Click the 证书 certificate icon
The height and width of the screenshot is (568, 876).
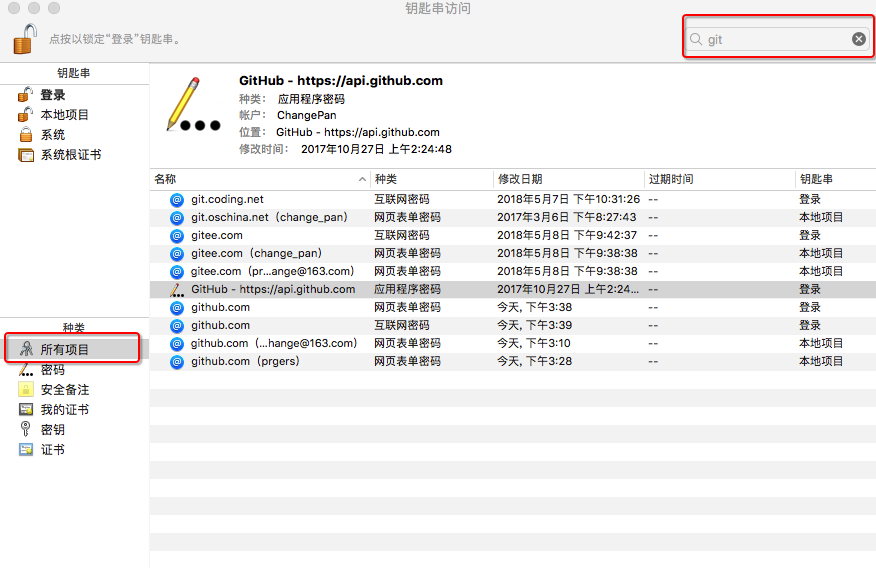26,450
